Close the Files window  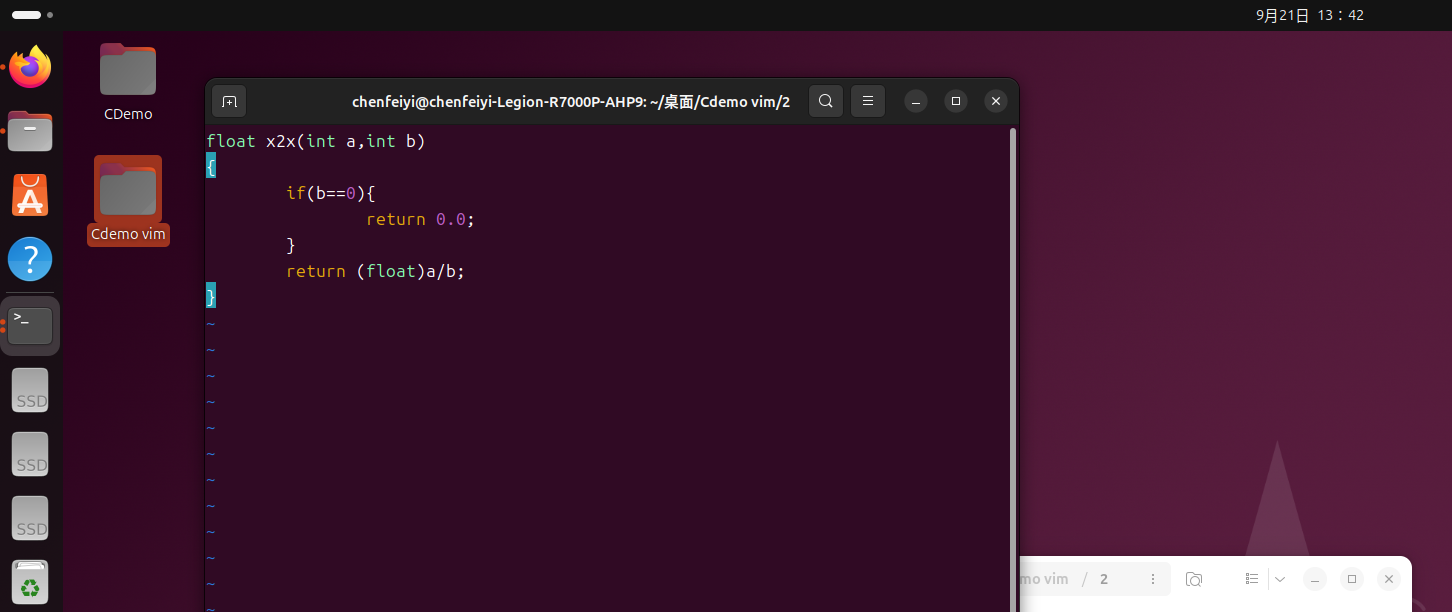click(x=1388, y=579)
